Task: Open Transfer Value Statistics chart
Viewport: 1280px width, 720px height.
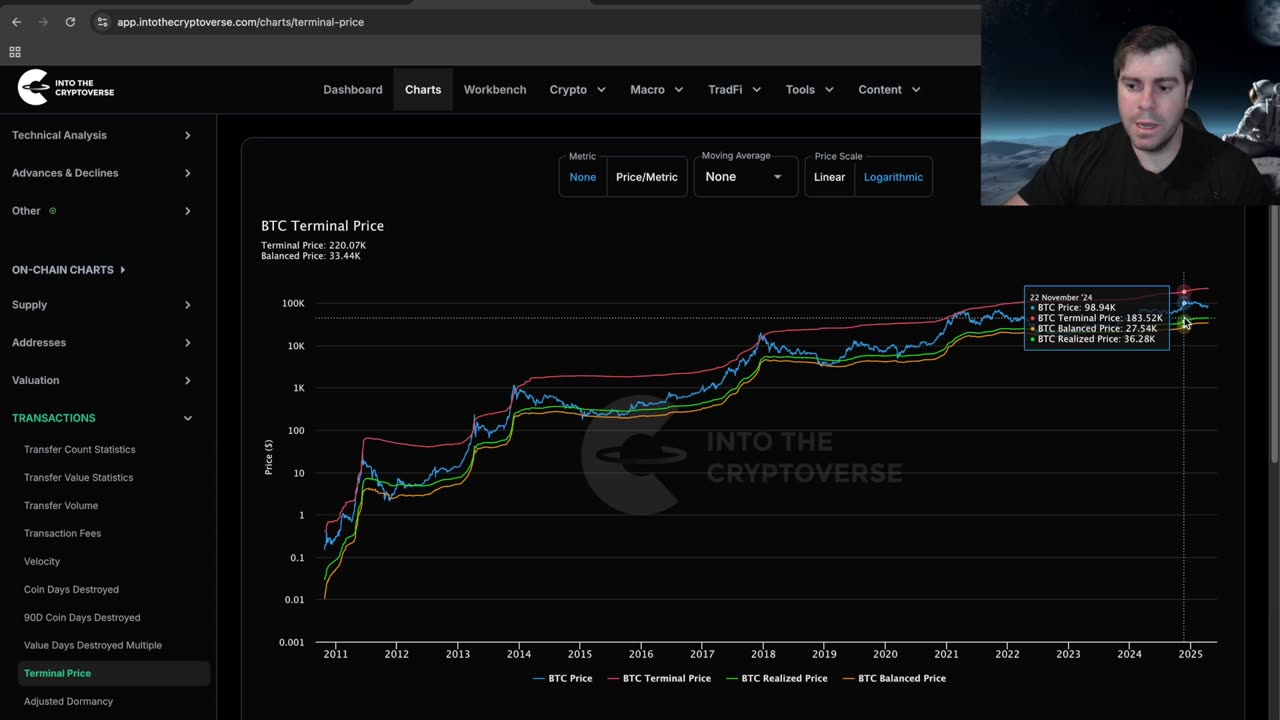Action: pyautogui.click(x=78, y=478)
